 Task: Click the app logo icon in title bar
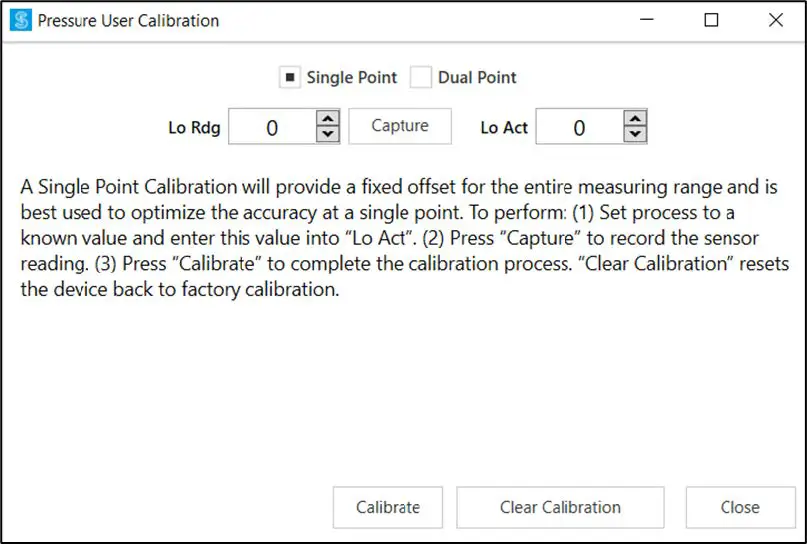[x=21, y=20]
